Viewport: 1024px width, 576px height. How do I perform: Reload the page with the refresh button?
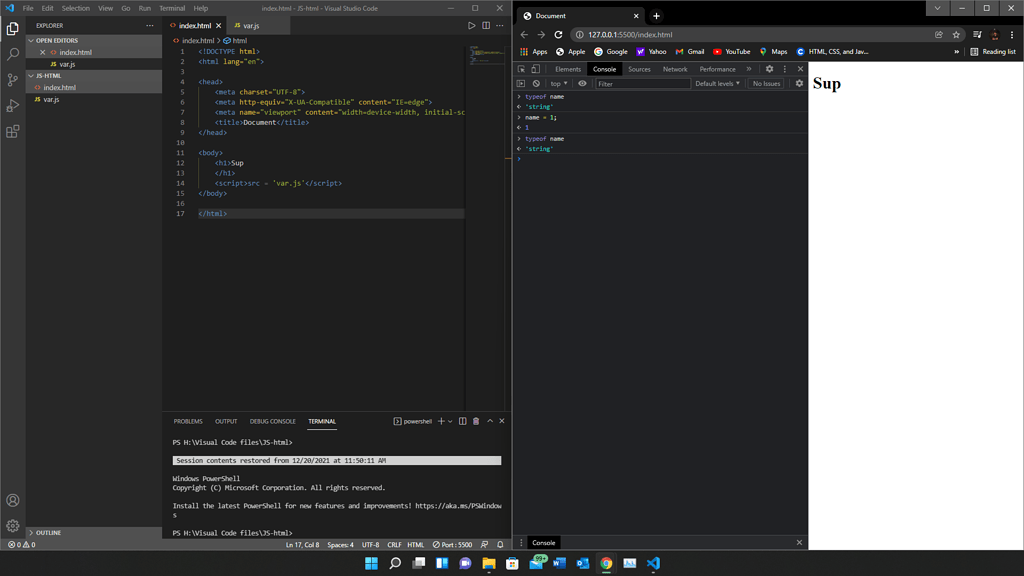coord(558,33)
